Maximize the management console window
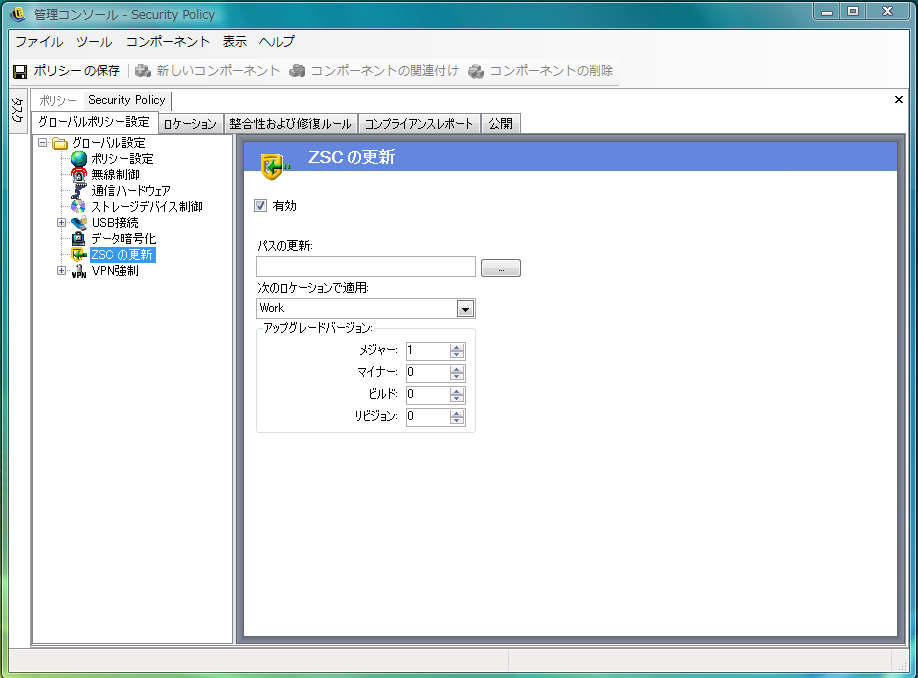The image size is (918, 678). coord(853,11)
